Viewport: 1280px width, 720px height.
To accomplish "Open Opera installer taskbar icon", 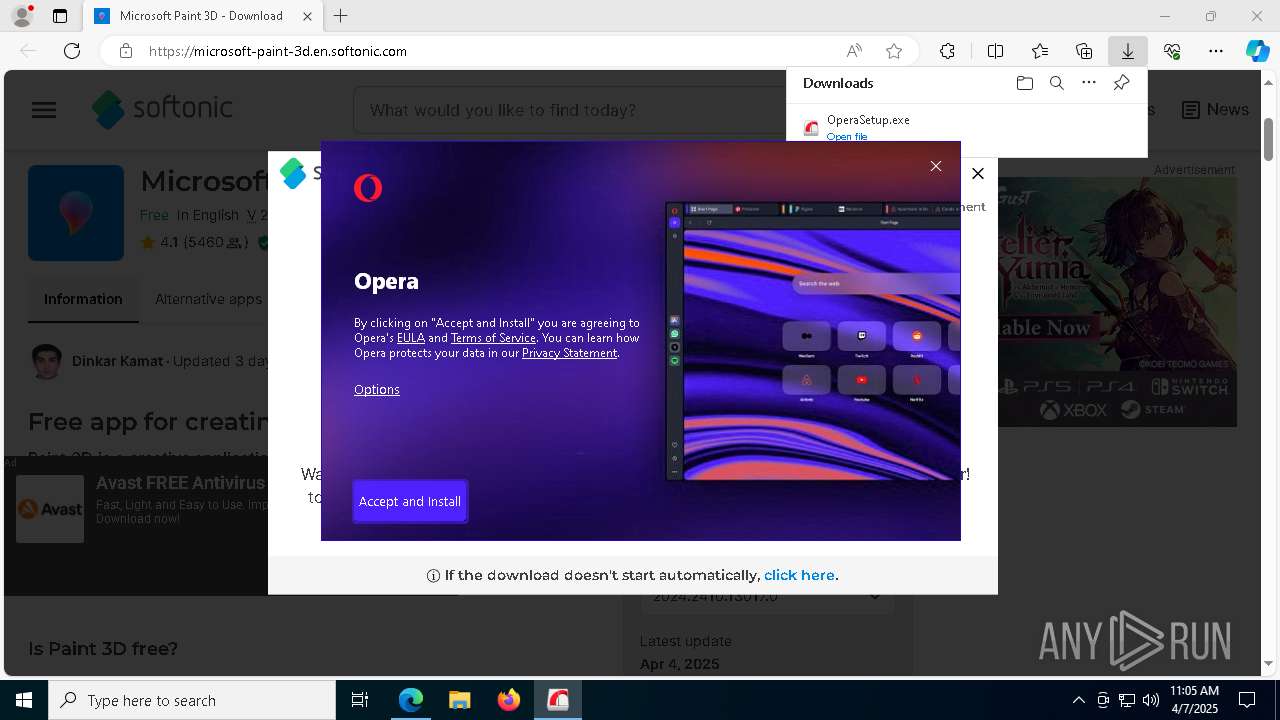I will click(557, 700).
